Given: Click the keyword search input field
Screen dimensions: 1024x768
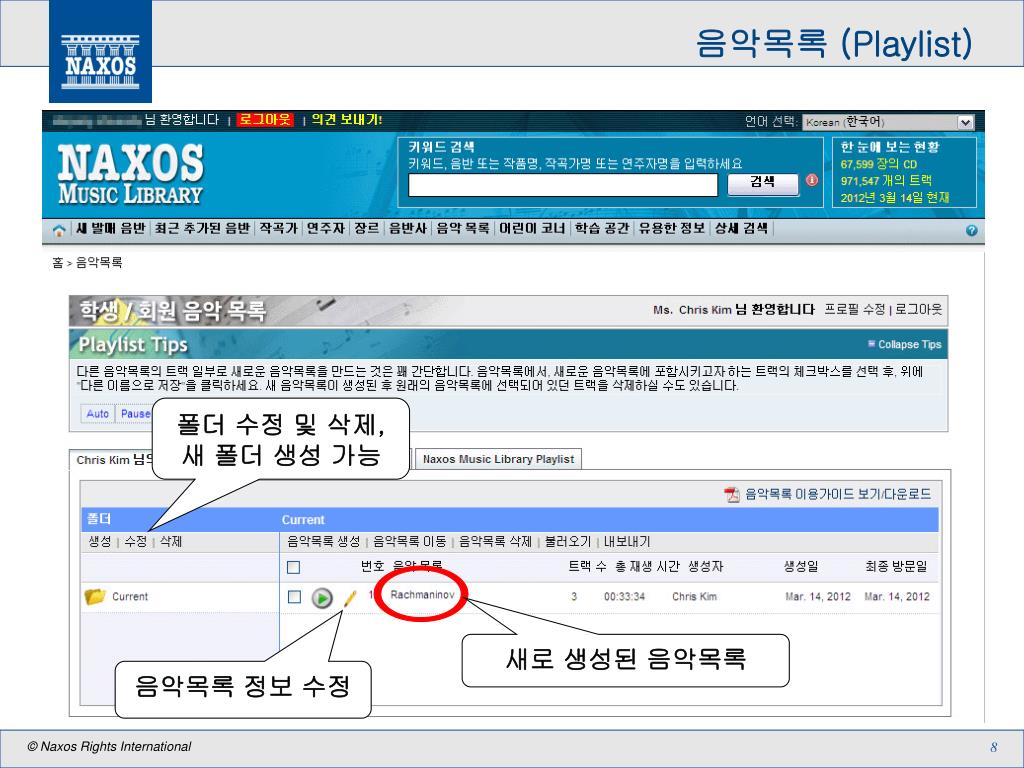Looking at the screenshot, I should coord(562,185).
